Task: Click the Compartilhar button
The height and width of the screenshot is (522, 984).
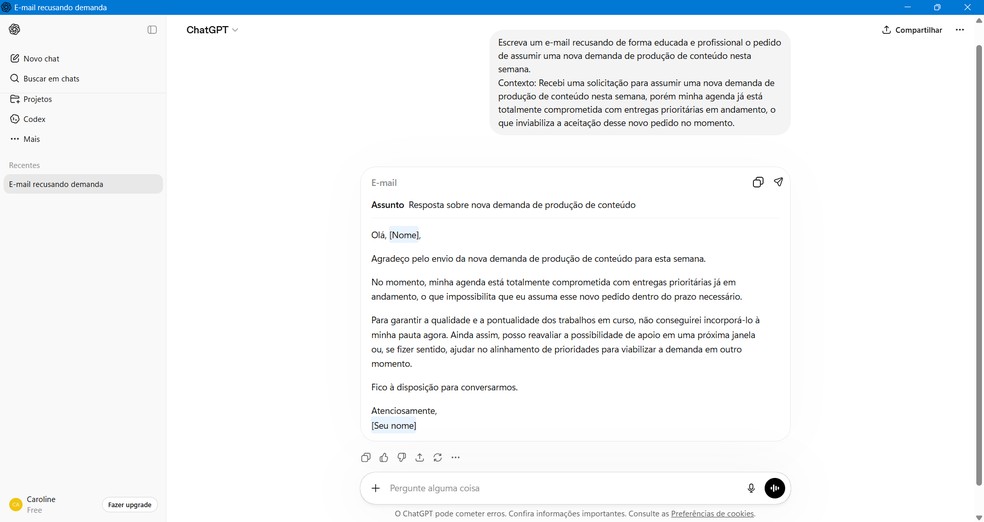Action: point(912,29)
